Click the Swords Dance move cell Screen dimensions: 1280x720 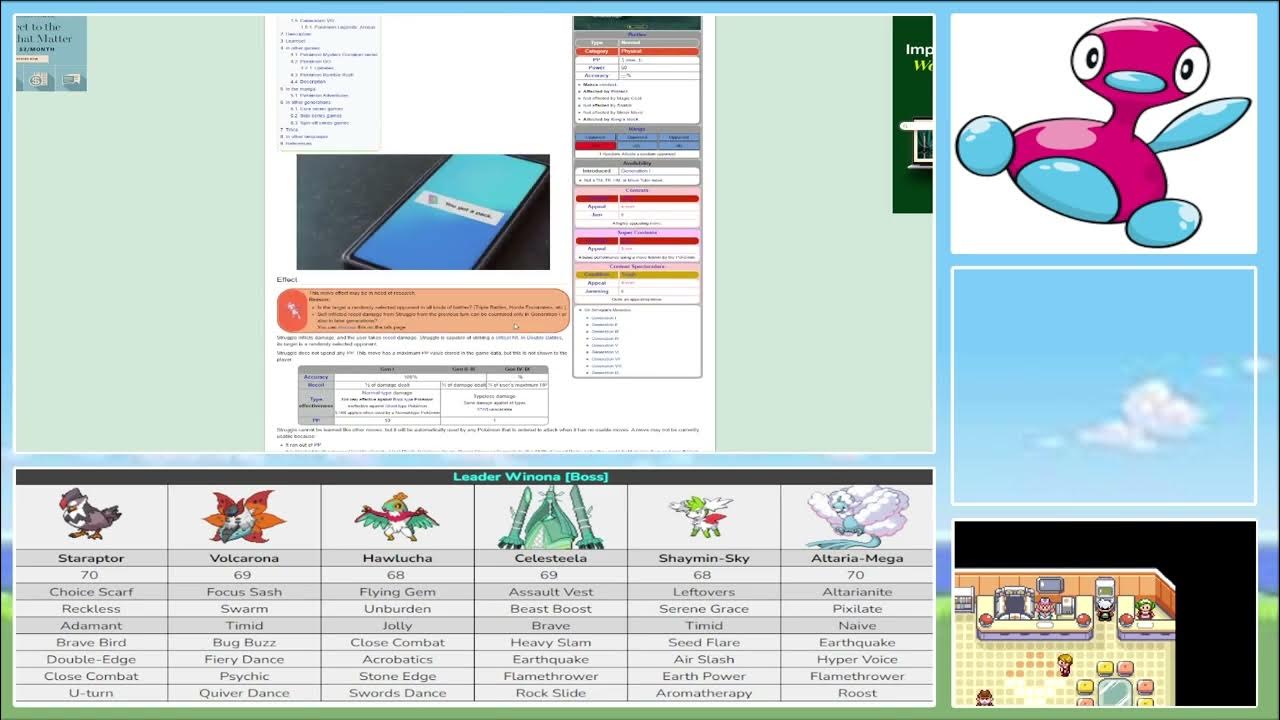click(397, 693)
